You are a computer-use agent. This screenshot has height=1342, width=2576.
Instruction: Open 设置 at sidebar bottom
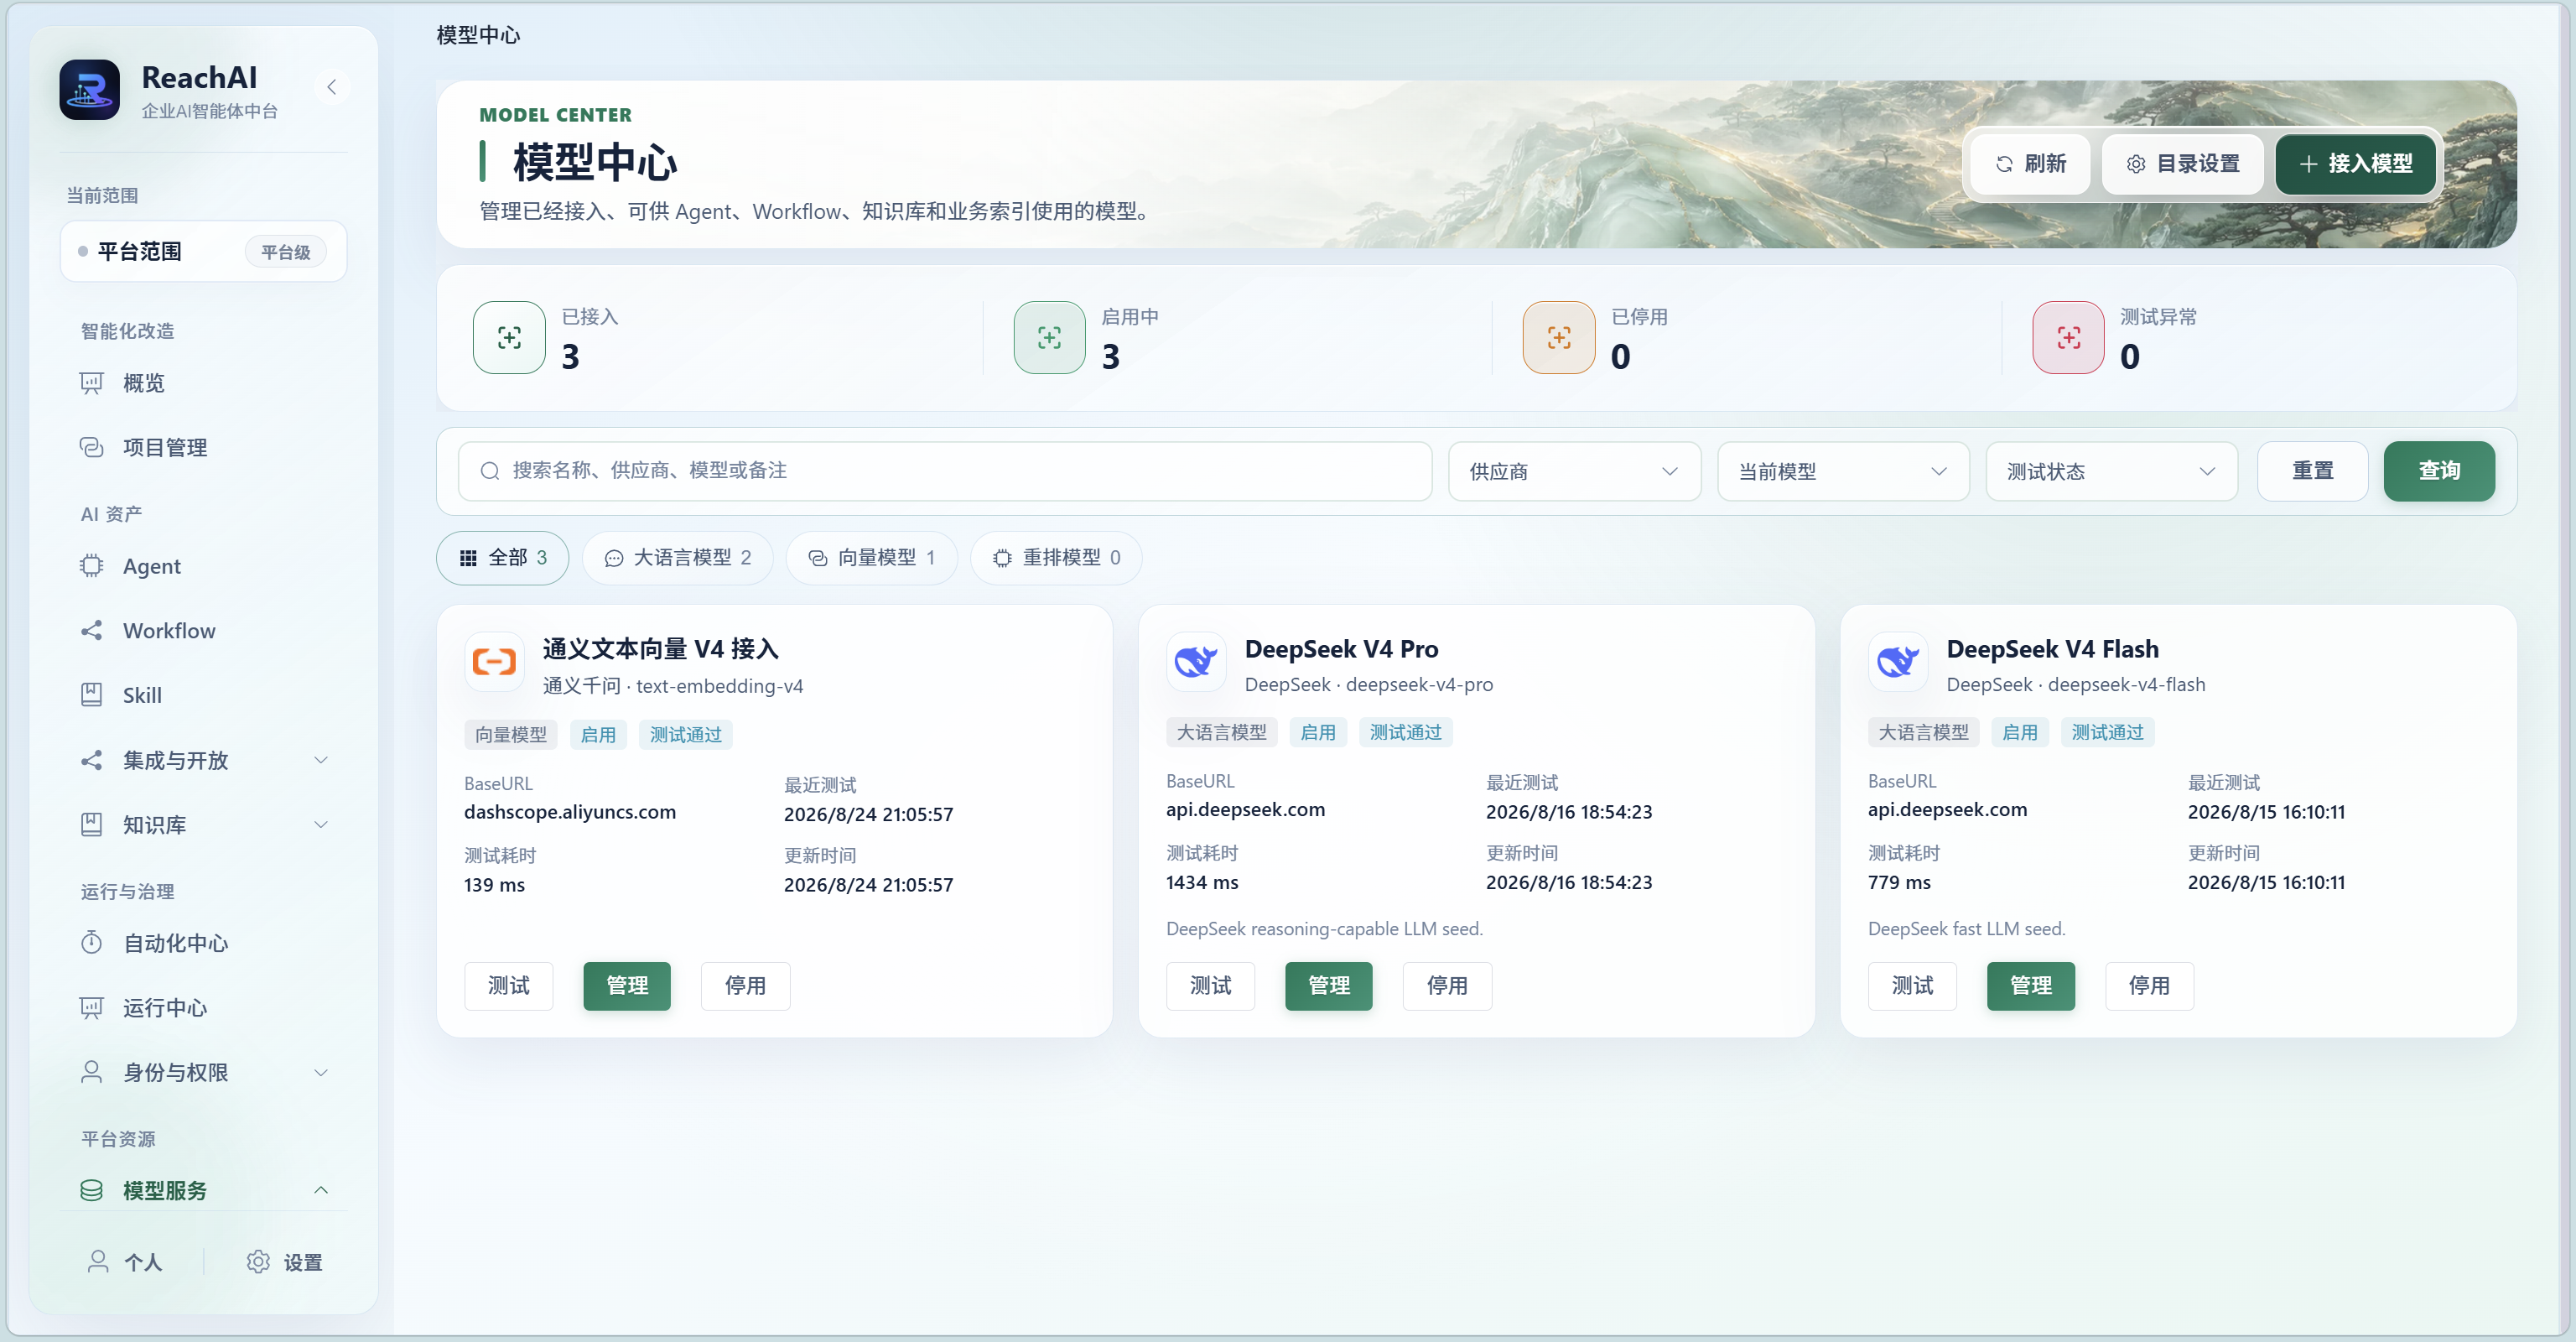point(284,1262)
